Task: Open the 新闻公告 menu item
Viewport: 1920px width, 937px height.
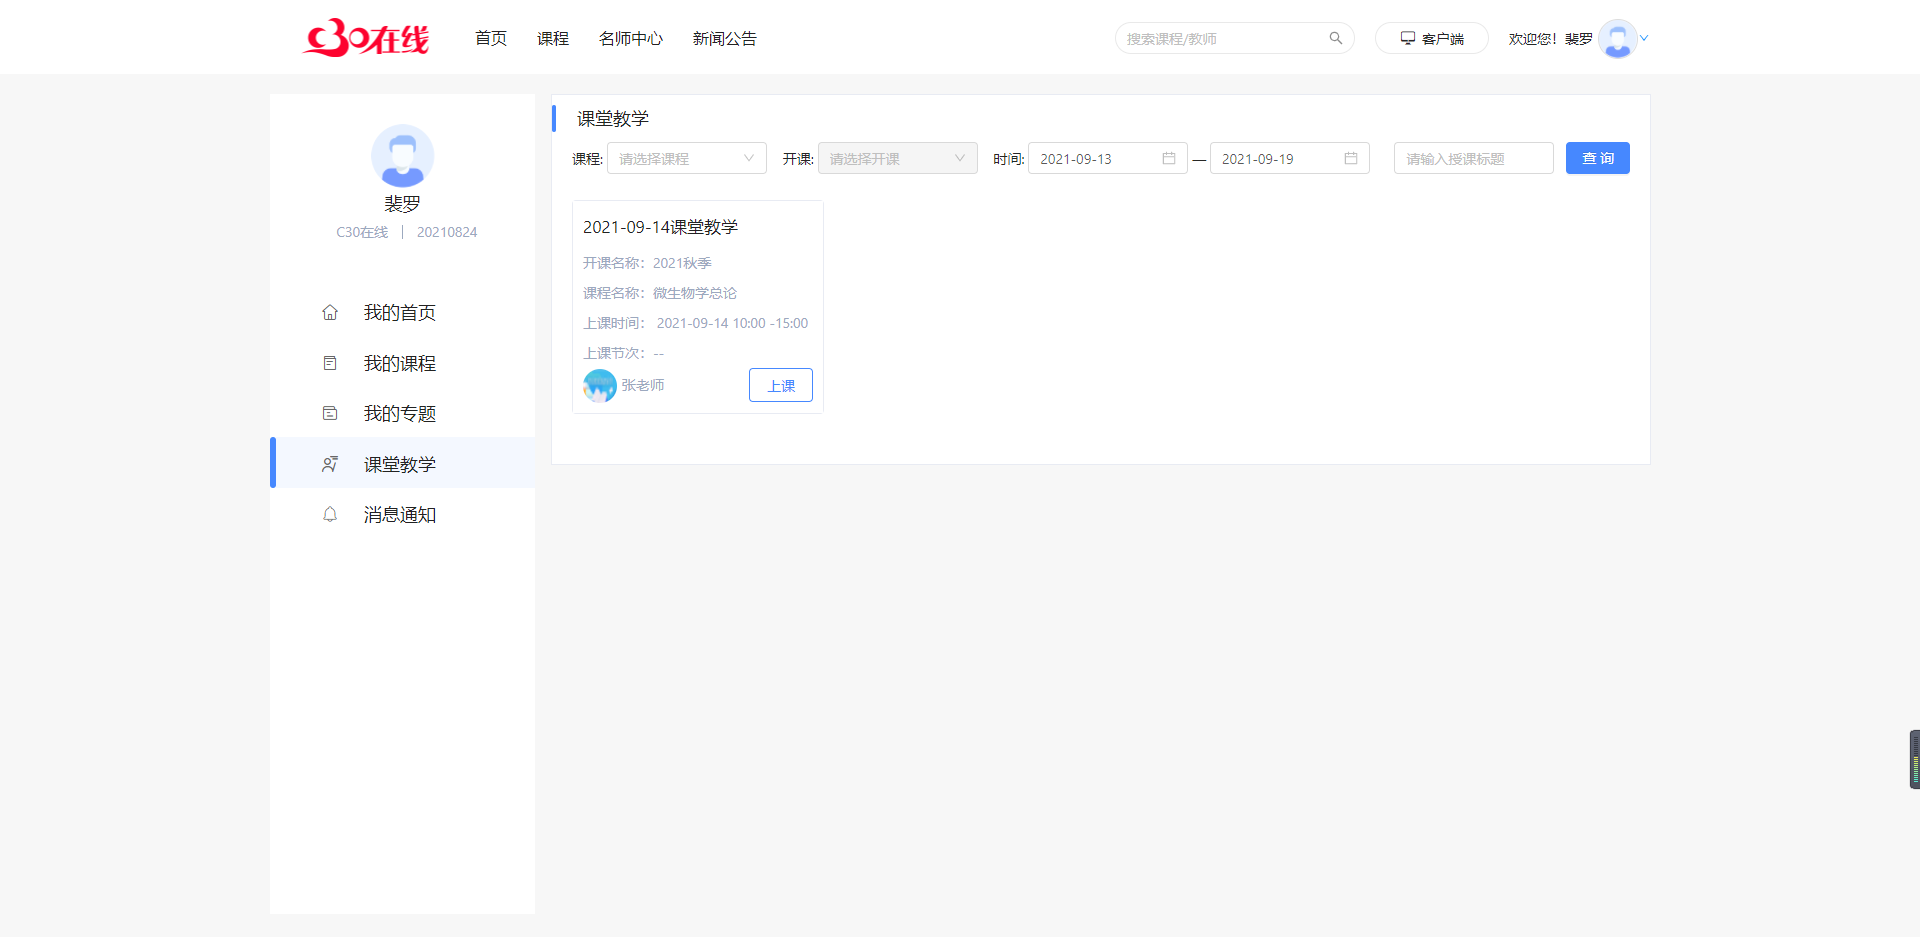Action: pyautogui.click(x=724, y=38)
